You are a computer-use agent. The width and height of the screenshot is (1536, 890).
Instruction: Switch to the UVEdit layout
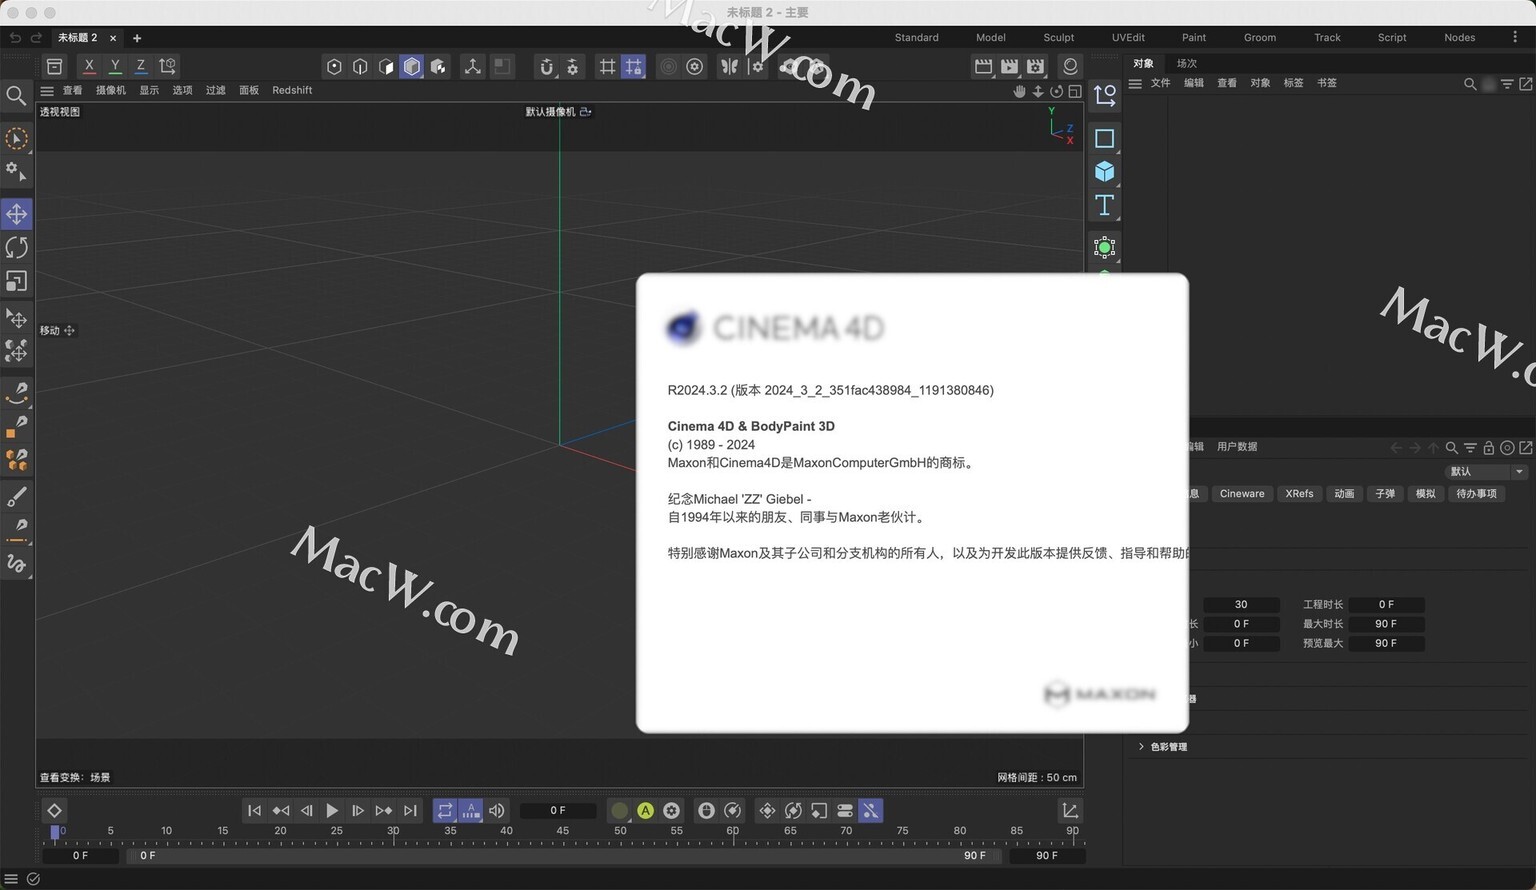(x=1128, y=38)
